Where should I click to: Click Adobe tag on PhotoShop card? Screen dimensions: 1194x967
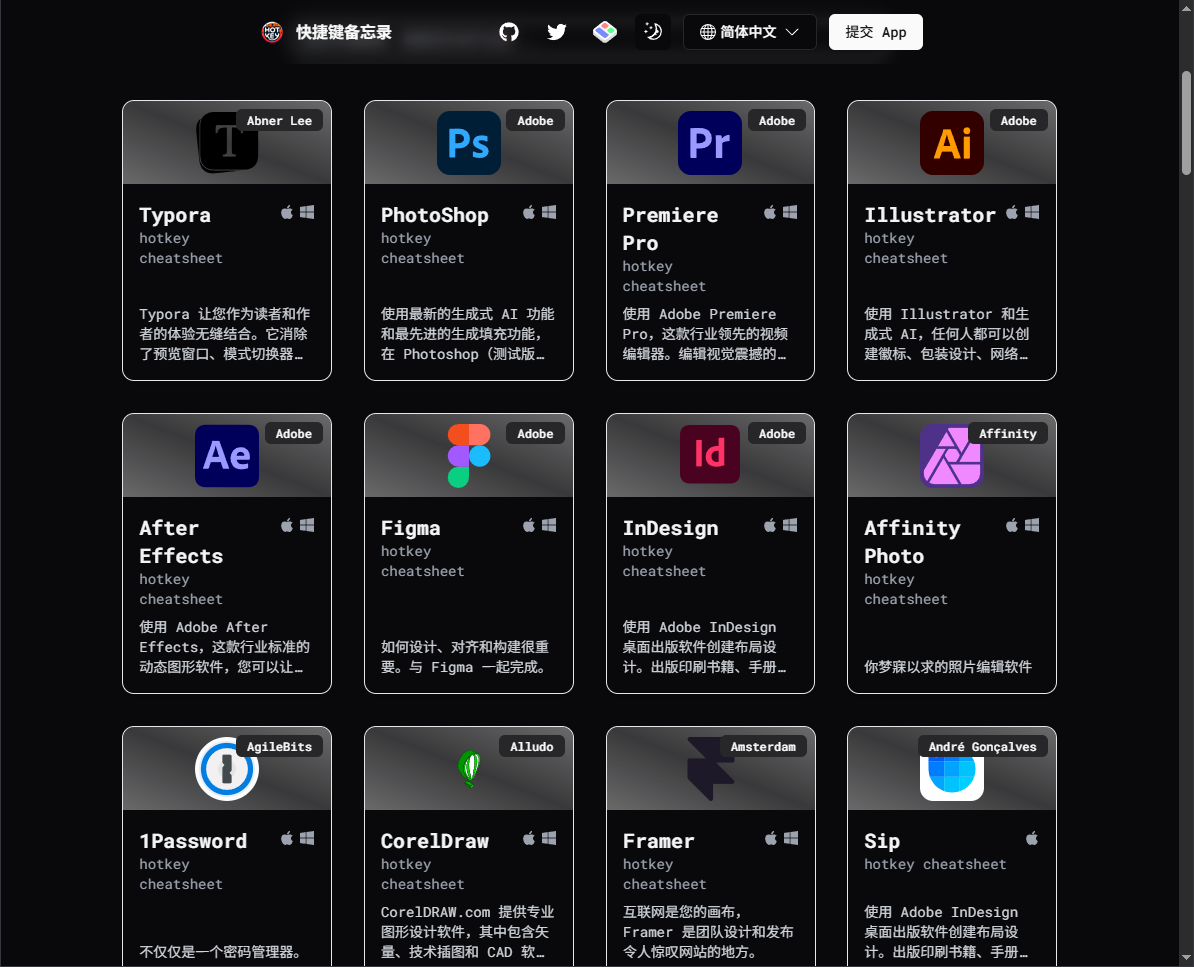tap(535, 120)
